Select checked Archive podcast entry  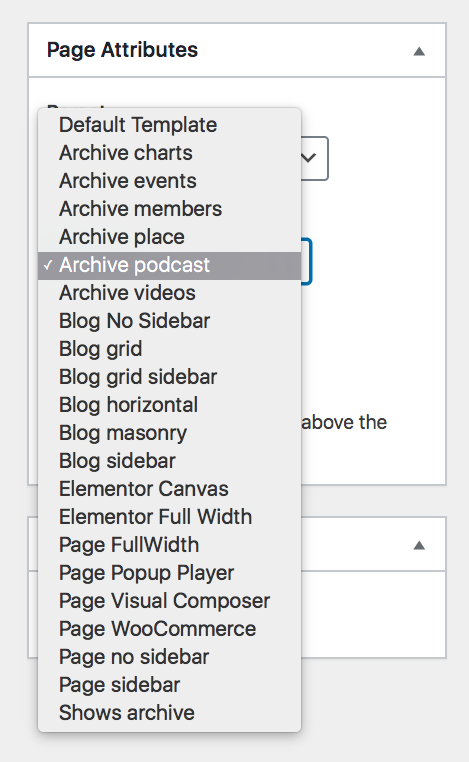tap(169, 265)
